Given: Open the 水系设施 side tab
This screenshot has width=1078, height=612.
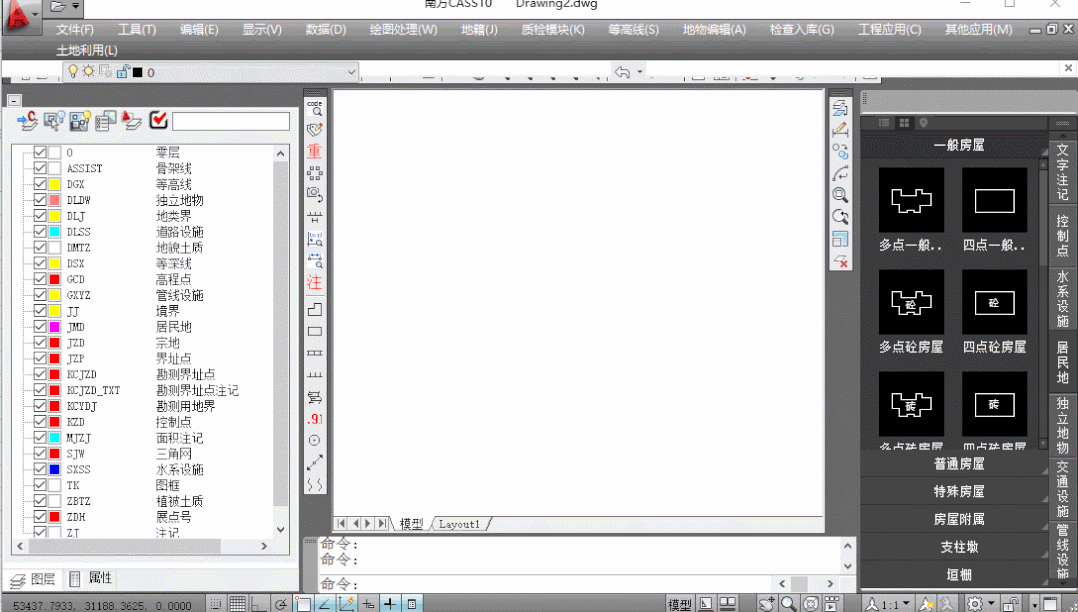Looking at the screenshot, I should [x=1063, y=298].
